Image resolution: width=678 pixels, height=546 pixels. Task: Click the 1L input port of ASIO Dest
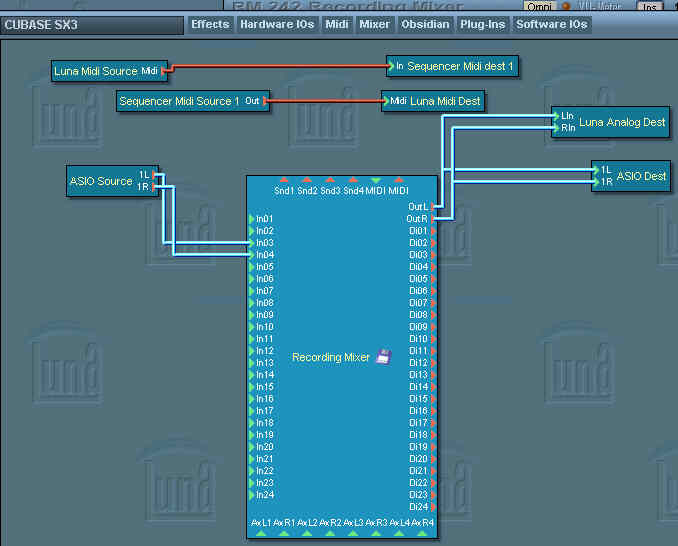tap(596, 170)
